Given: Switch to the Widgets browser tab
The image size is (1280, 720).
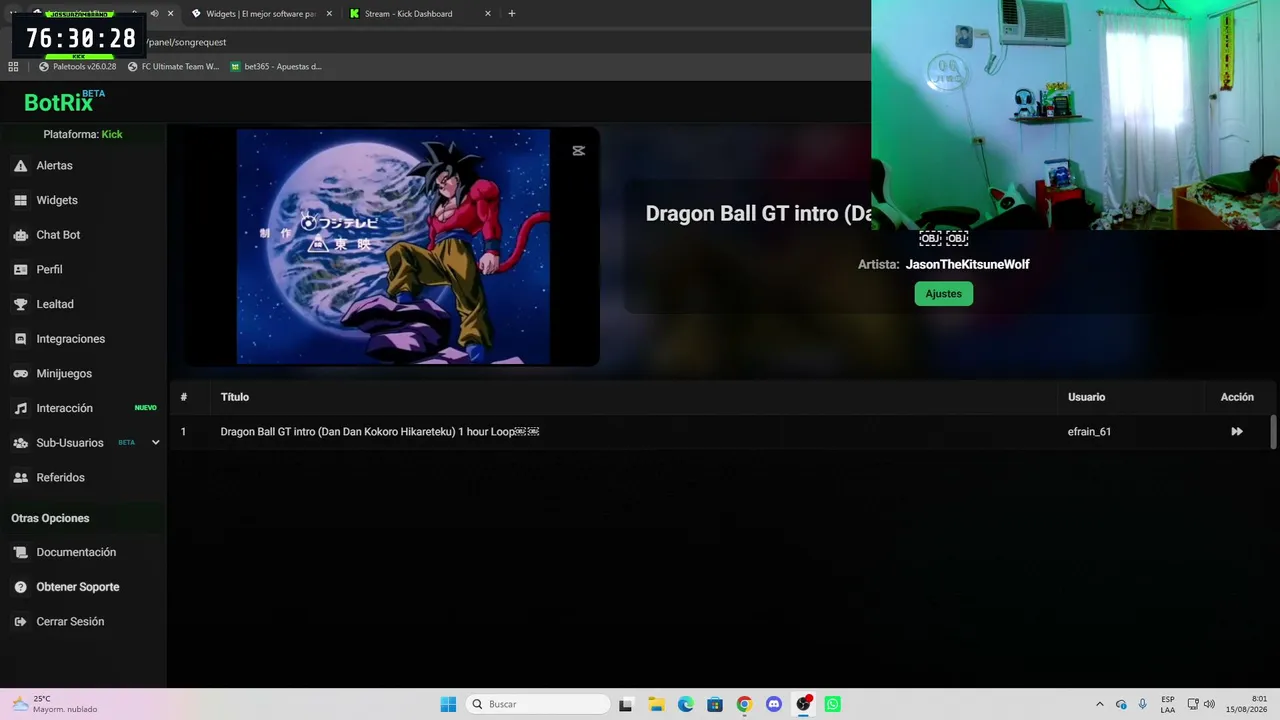Looking at the screenshot, I should pos(260,14).
